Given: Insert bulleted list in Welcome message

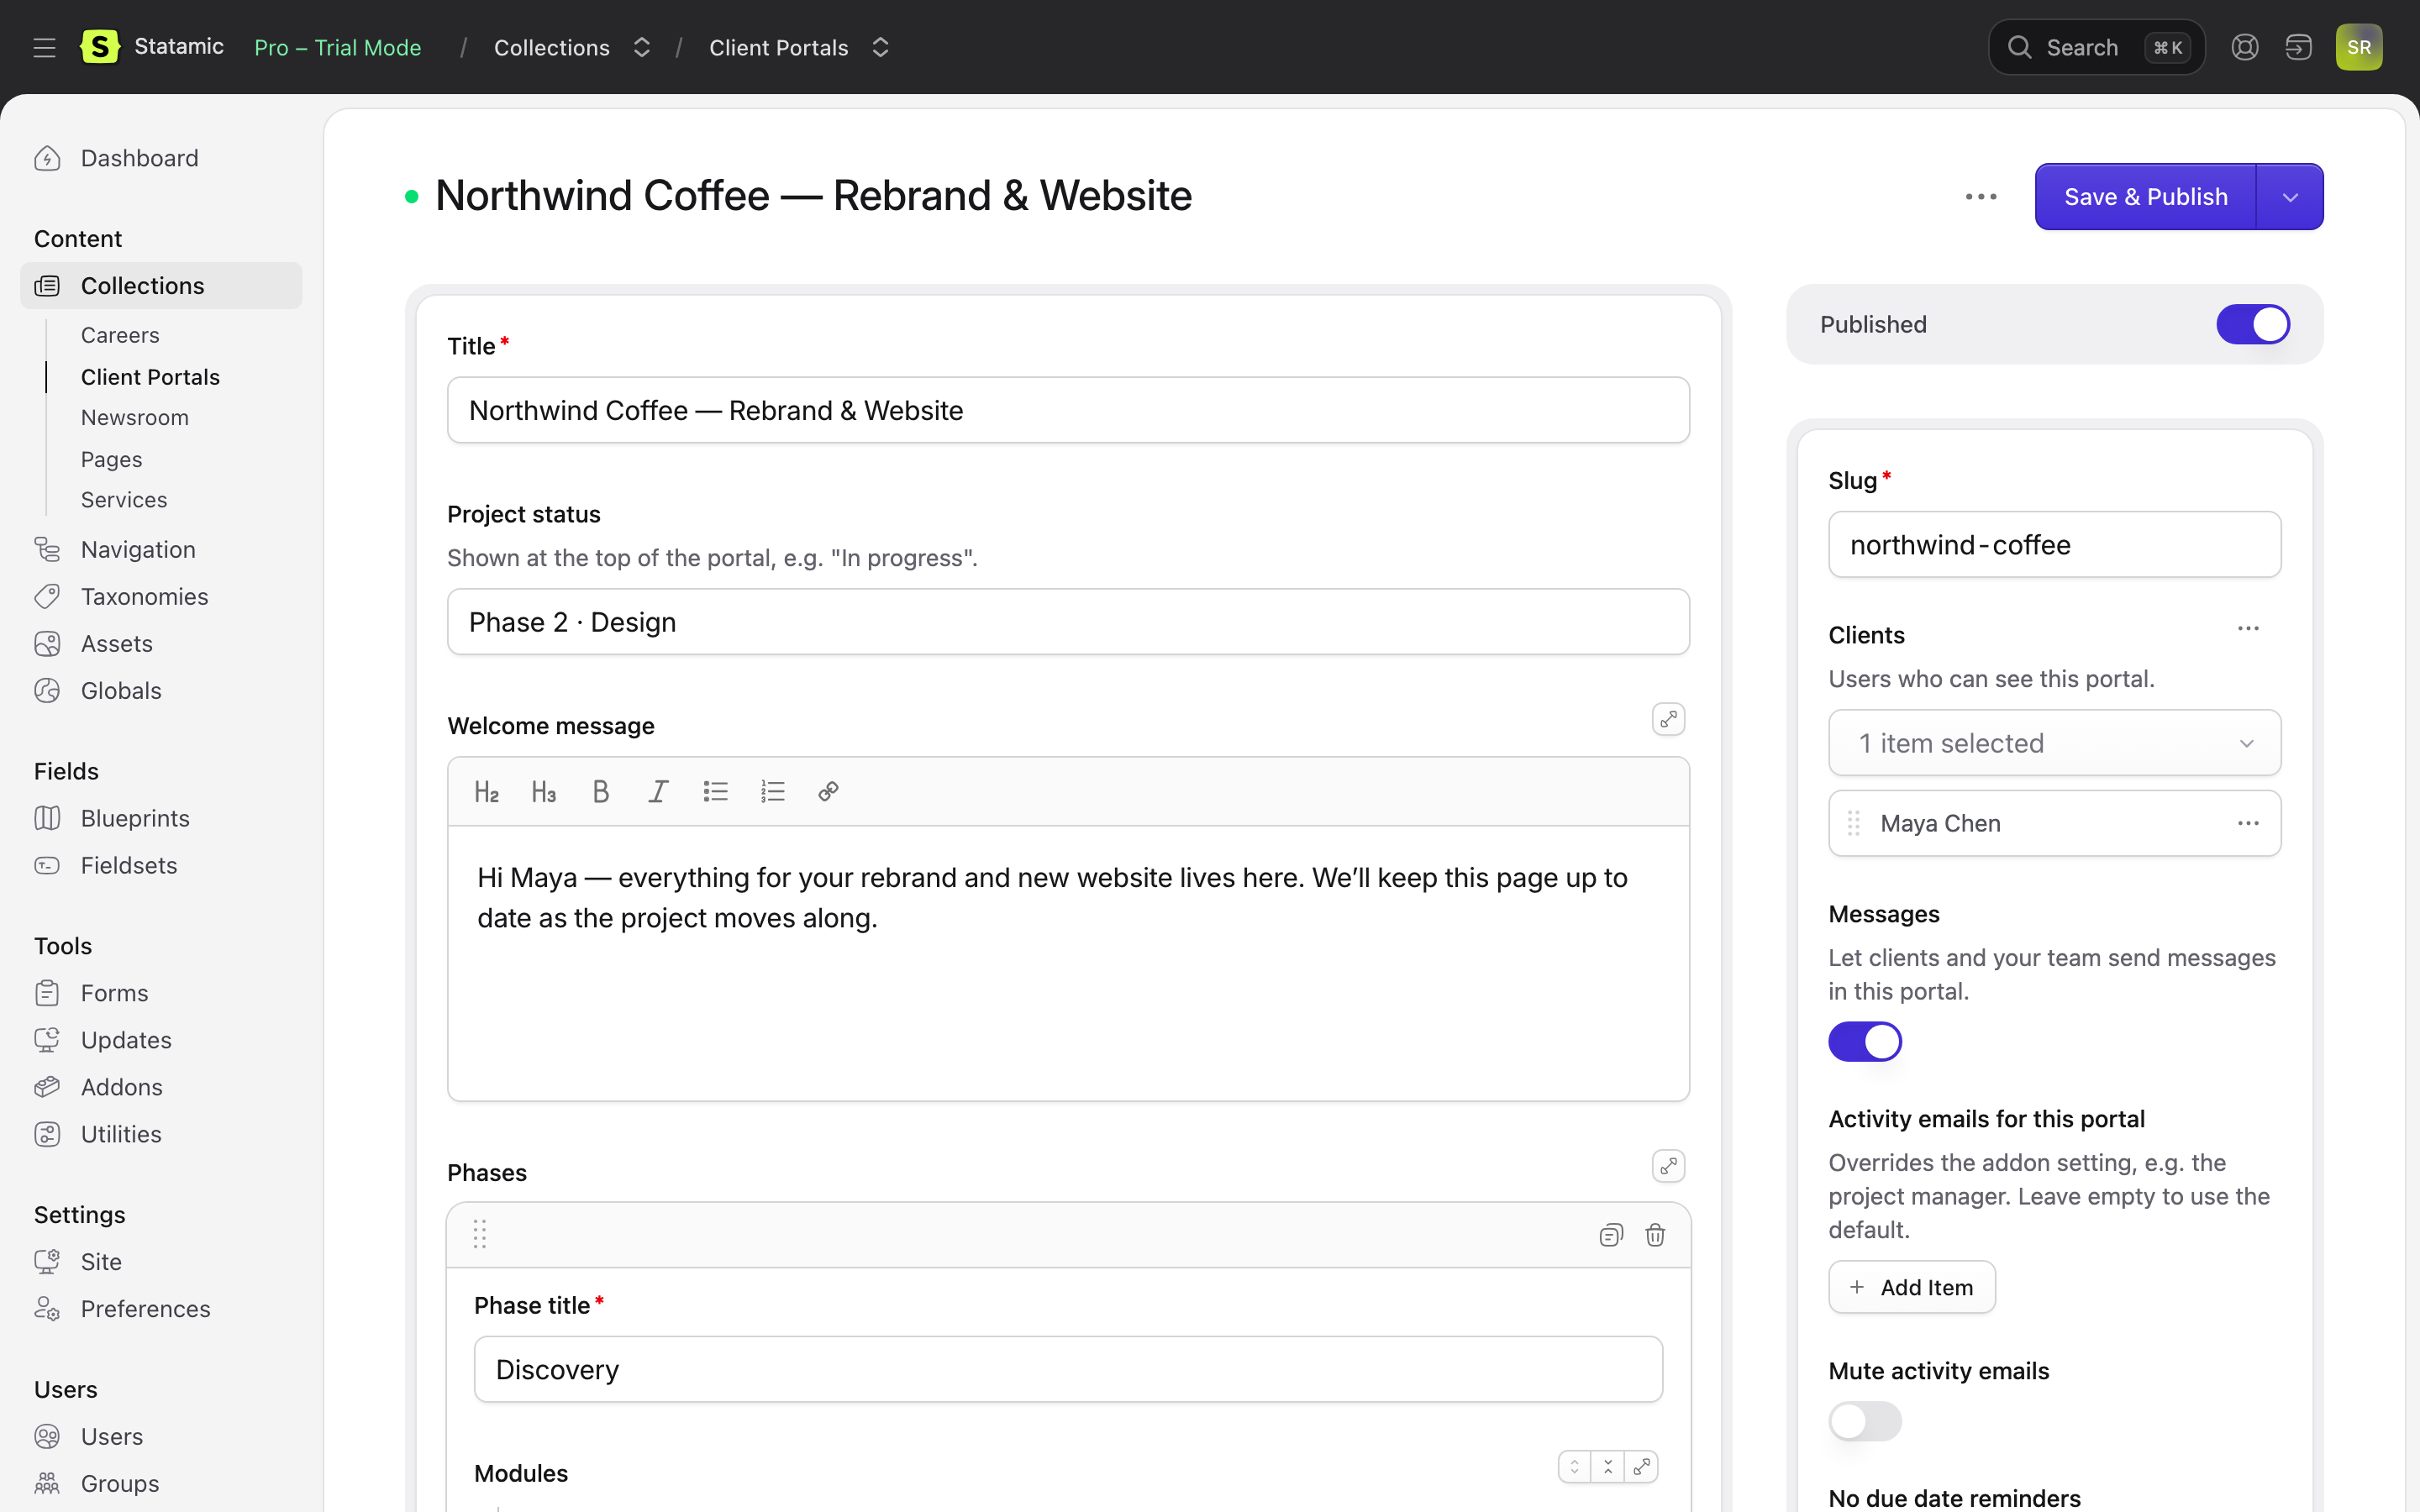Looking at the screenshot, I should pos(715,792).
